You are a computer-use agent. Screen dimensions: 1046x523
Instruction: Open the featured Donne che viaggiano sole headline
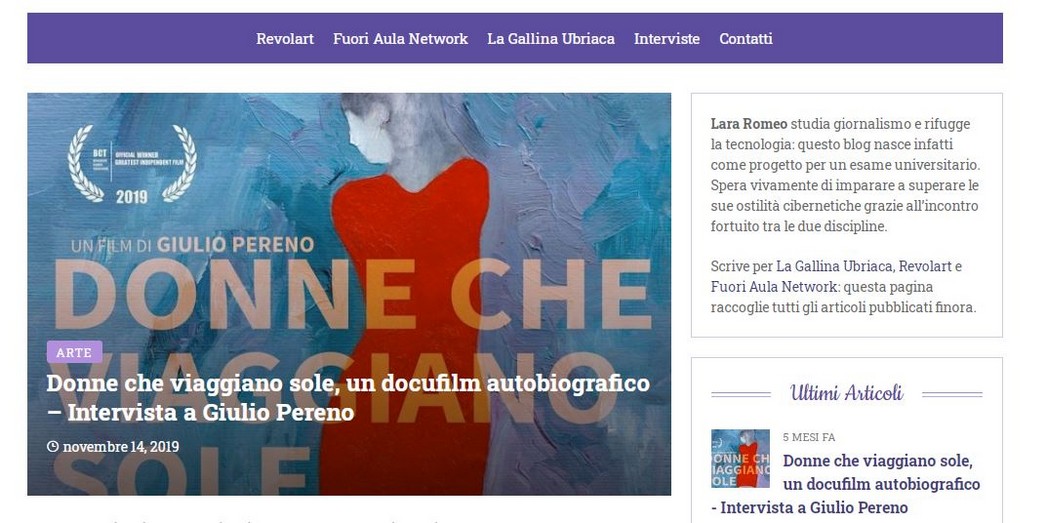pyautogui.click(x=348, y=398)
